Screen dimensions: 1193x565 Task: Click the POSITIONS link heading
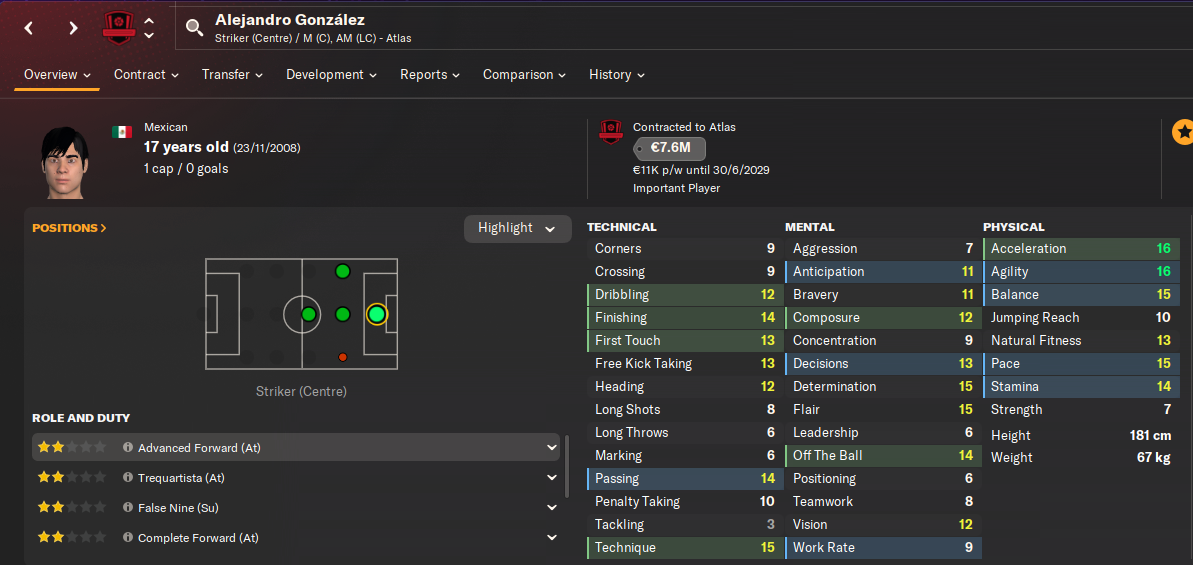point(69,228)
